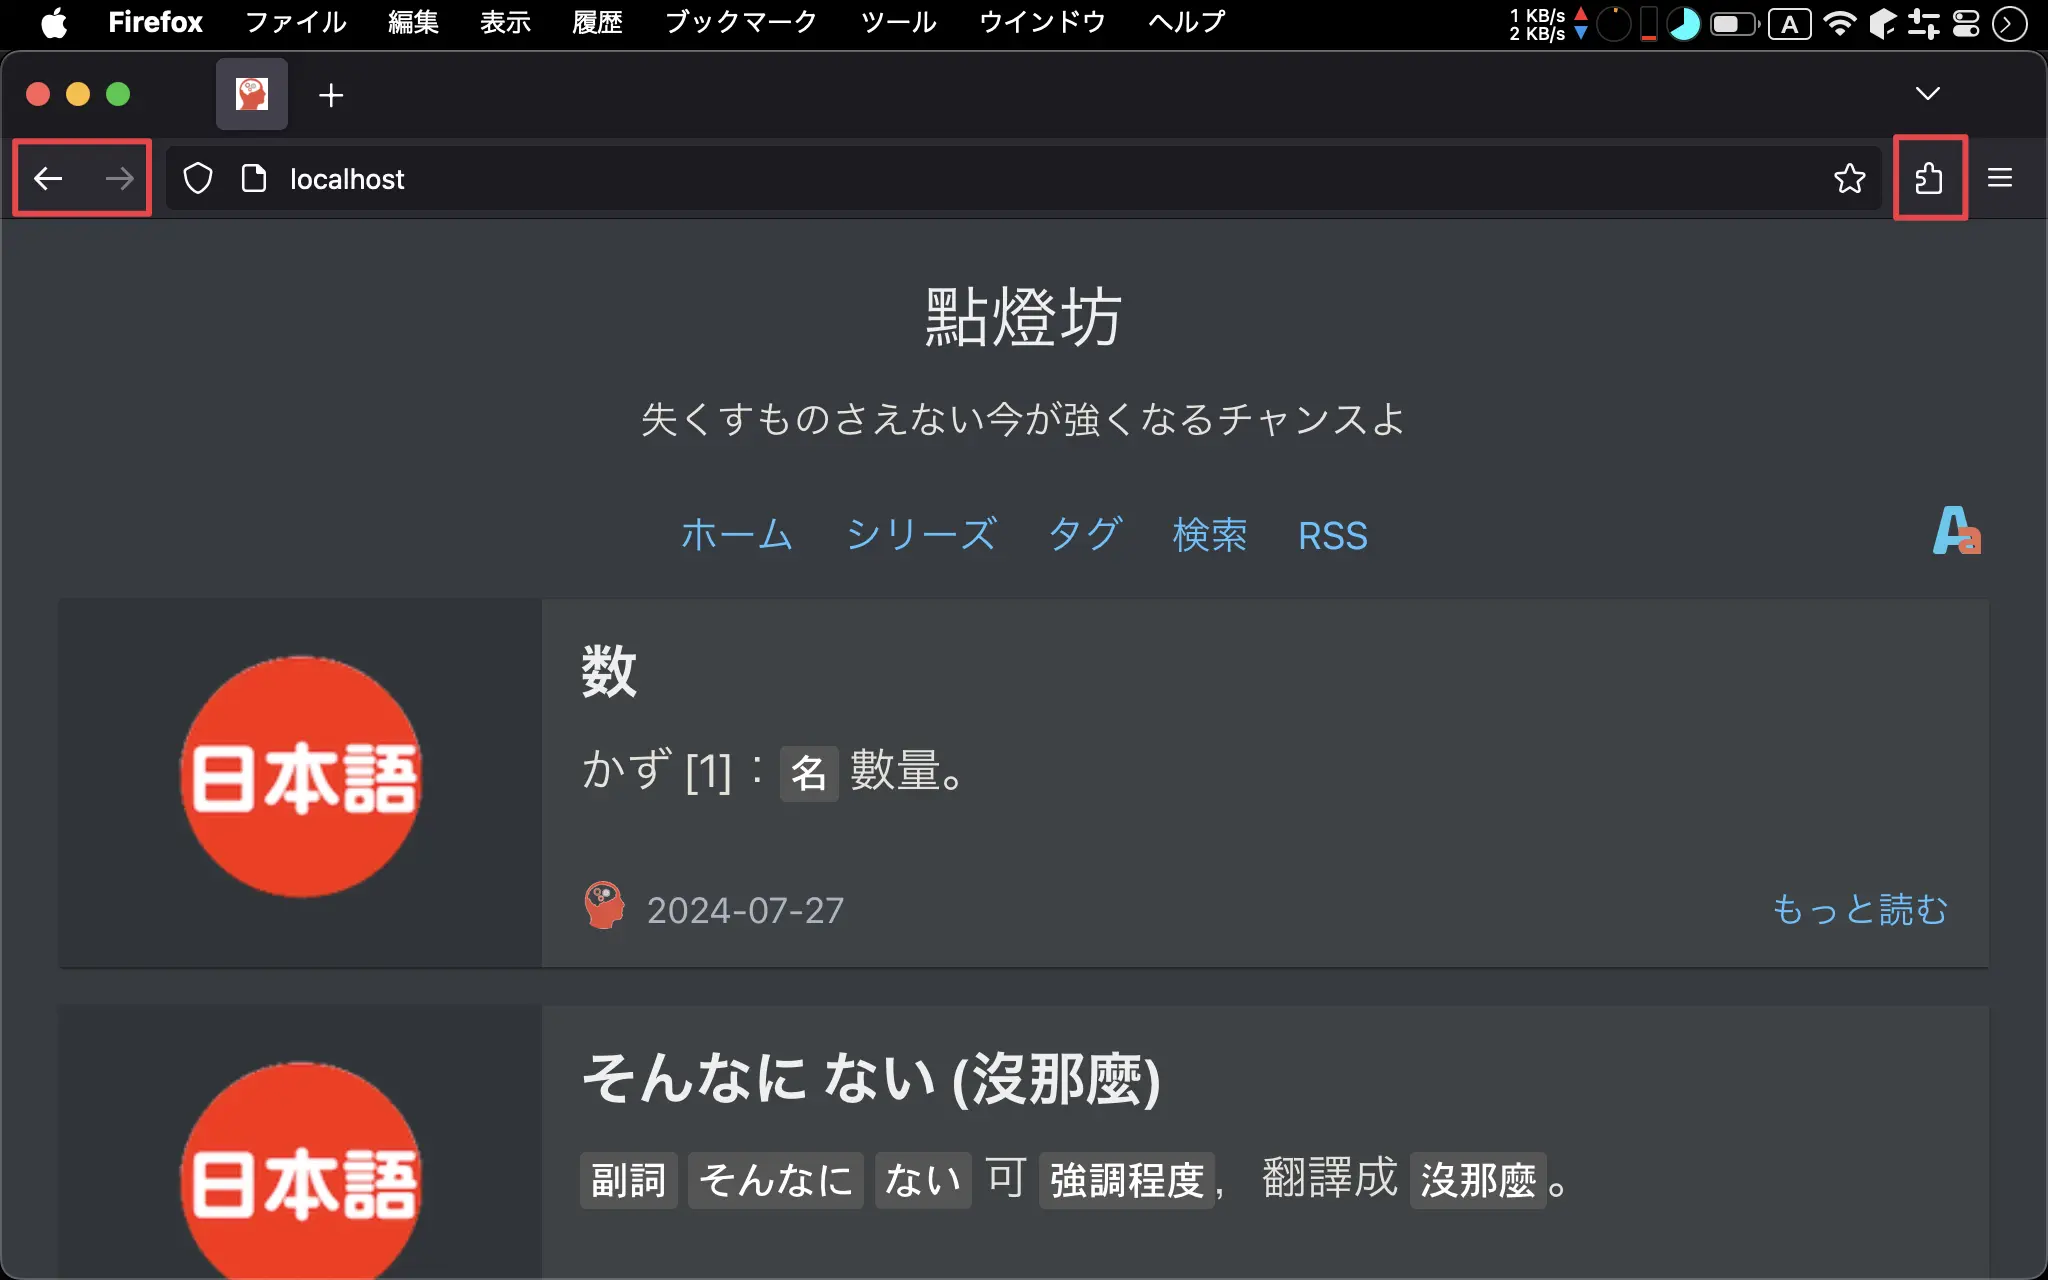Go forward with the forward arrow

coord(119,179)
